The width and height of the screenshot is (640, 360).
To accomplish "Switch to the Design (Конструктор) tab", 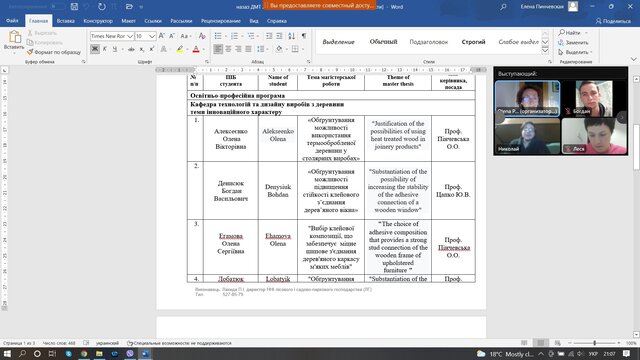I will 98,20.
